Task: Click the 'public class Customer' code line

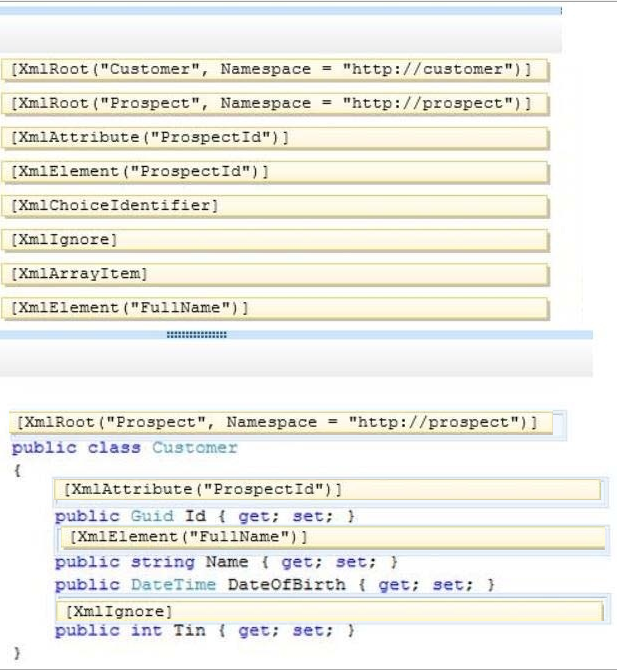Action: [x=125, y=448]
